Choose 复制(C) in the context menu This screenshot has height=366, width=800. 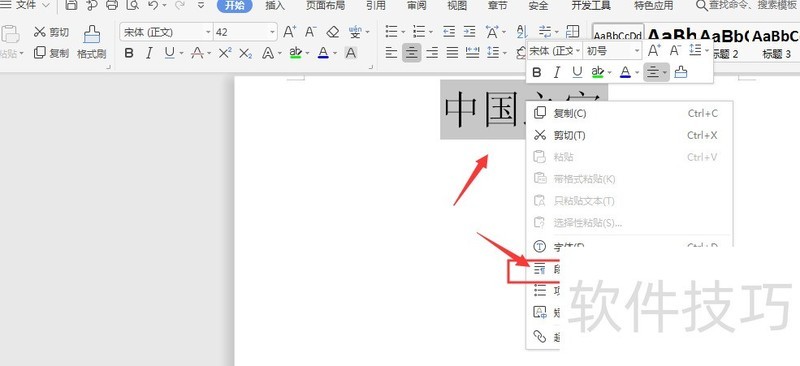(x=629, y=113)
